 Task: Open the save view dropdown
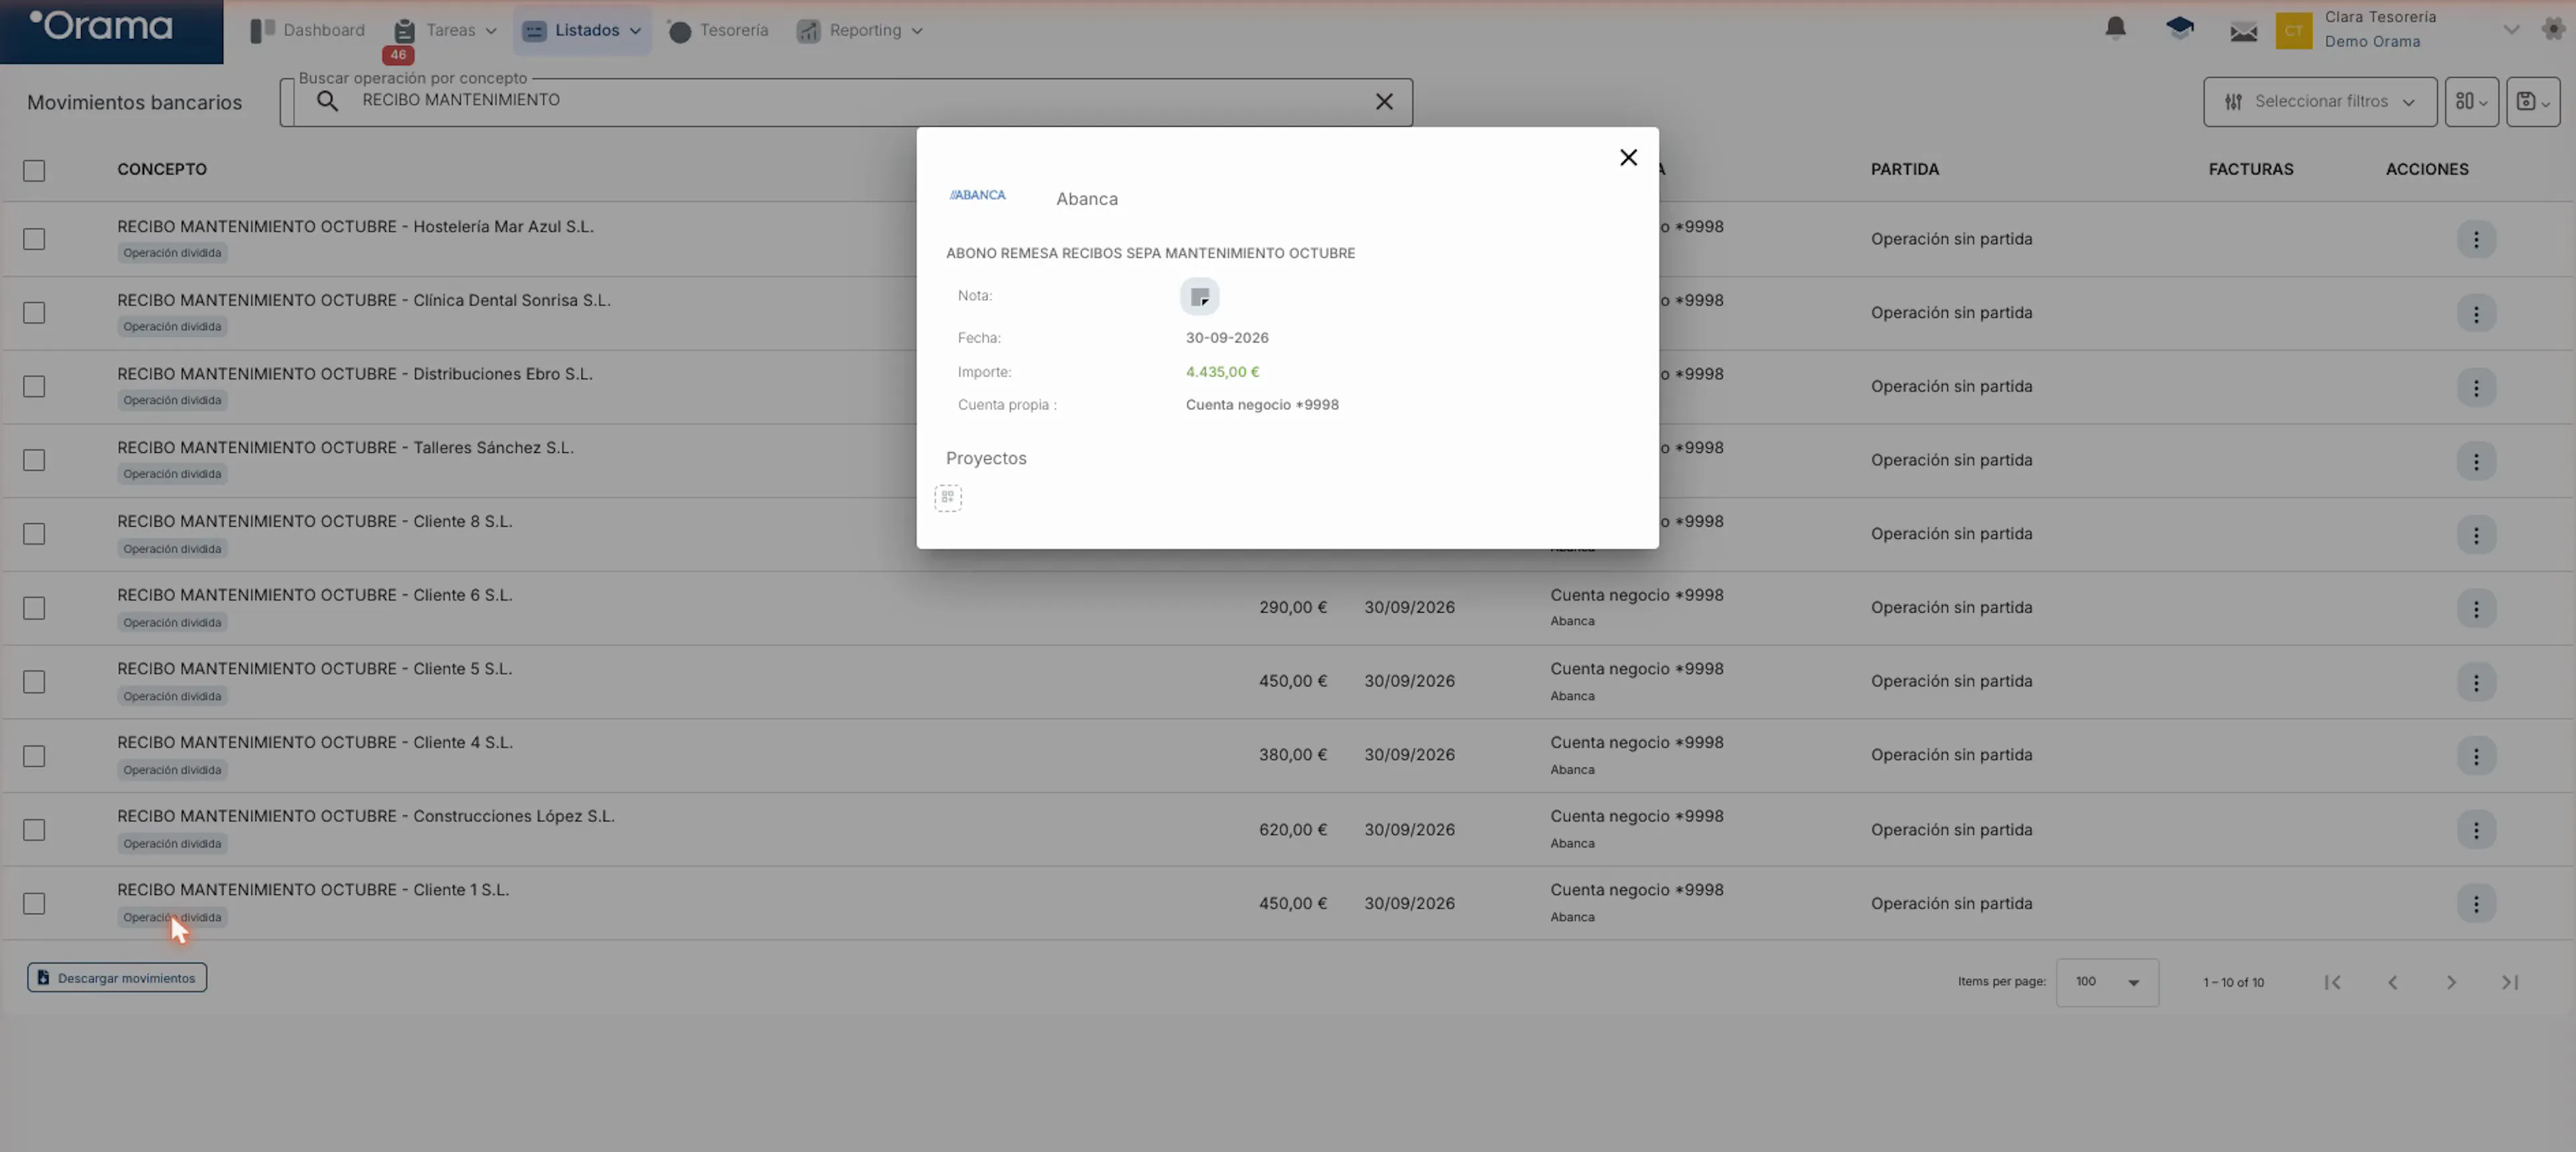coord(2532,101)
